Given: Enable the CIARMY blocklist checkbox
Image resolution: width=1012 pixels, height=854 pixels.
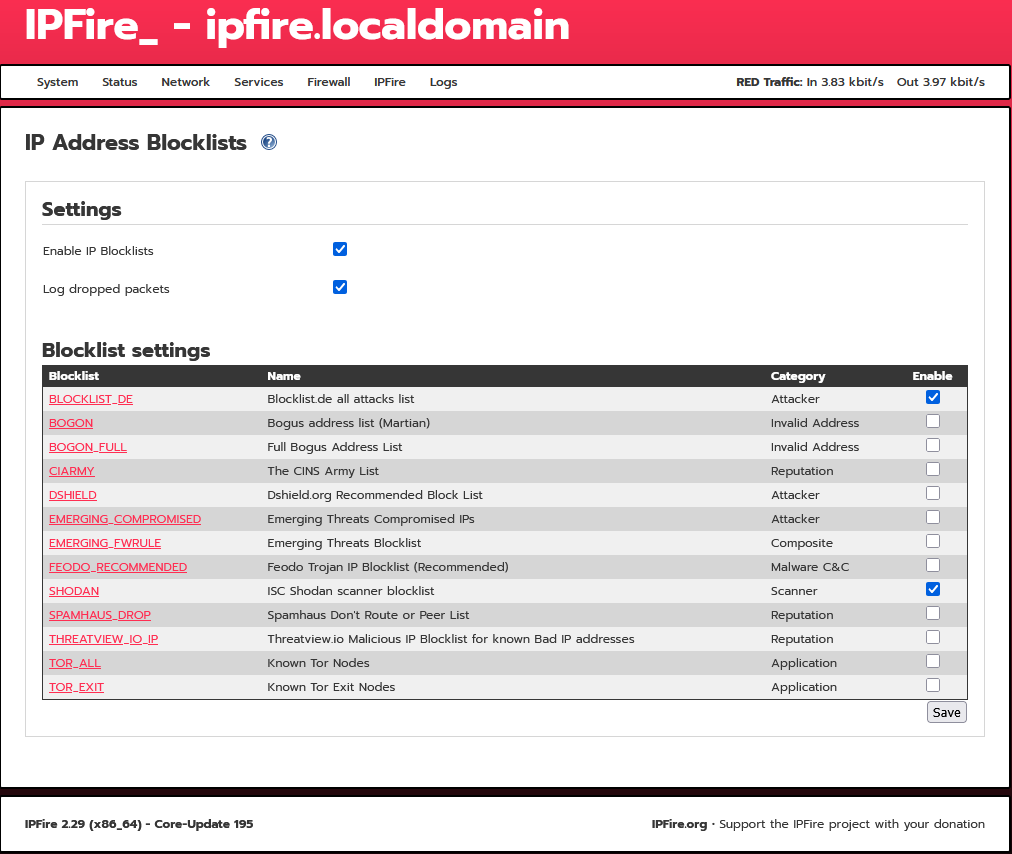Looking at the screenshot, I should pos(933,469).
